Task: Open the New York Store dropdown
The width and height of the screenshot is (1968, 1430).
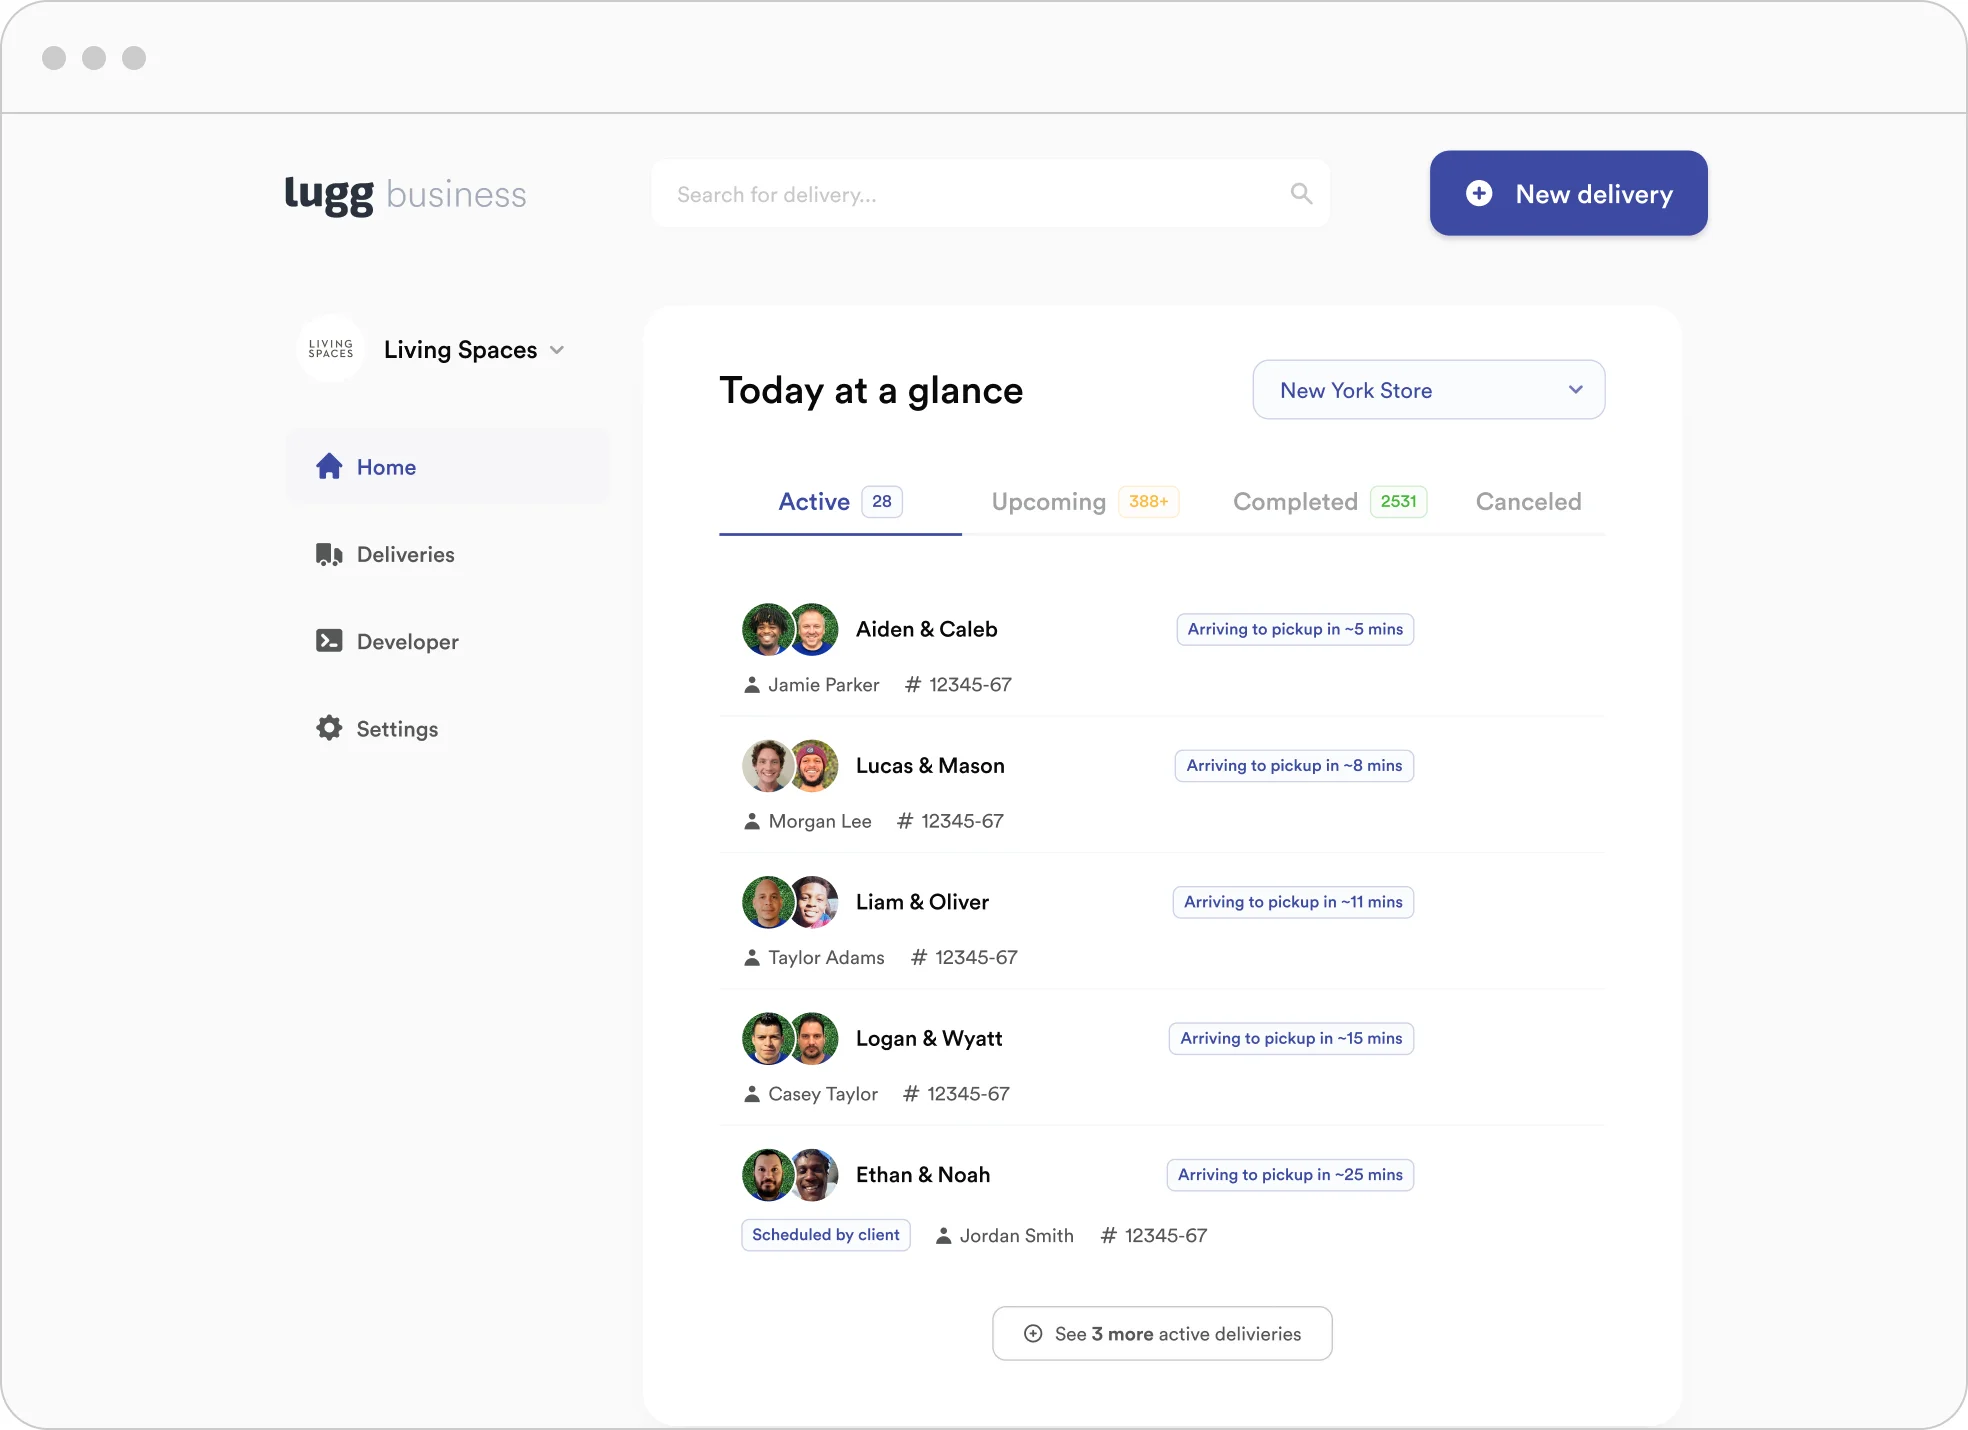Action: pos(1429,390)
